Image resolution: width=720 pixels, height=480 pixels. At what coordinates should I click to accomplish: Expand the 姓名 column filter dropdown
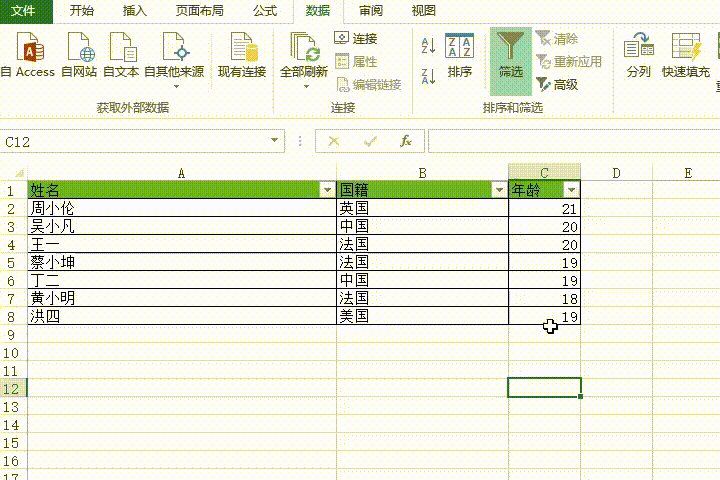click(x=326, y=190)
